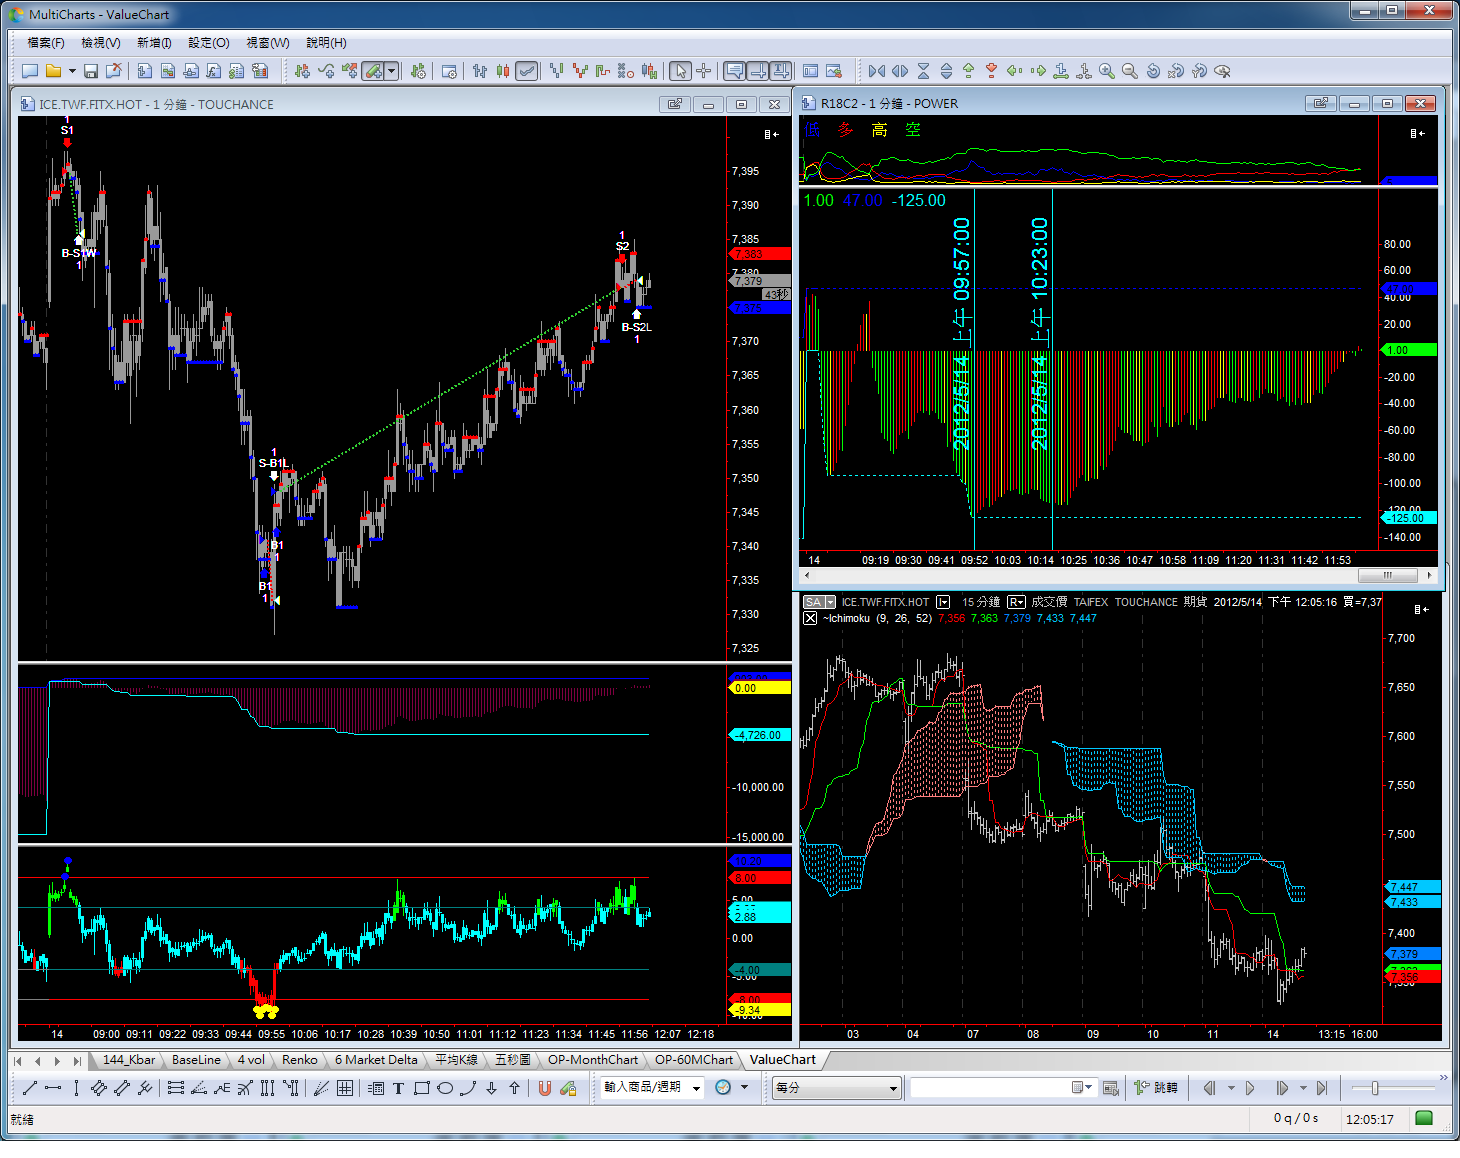Click the 0.00 yellow price label
1460x1158 pixels.
tap(762, 688)
